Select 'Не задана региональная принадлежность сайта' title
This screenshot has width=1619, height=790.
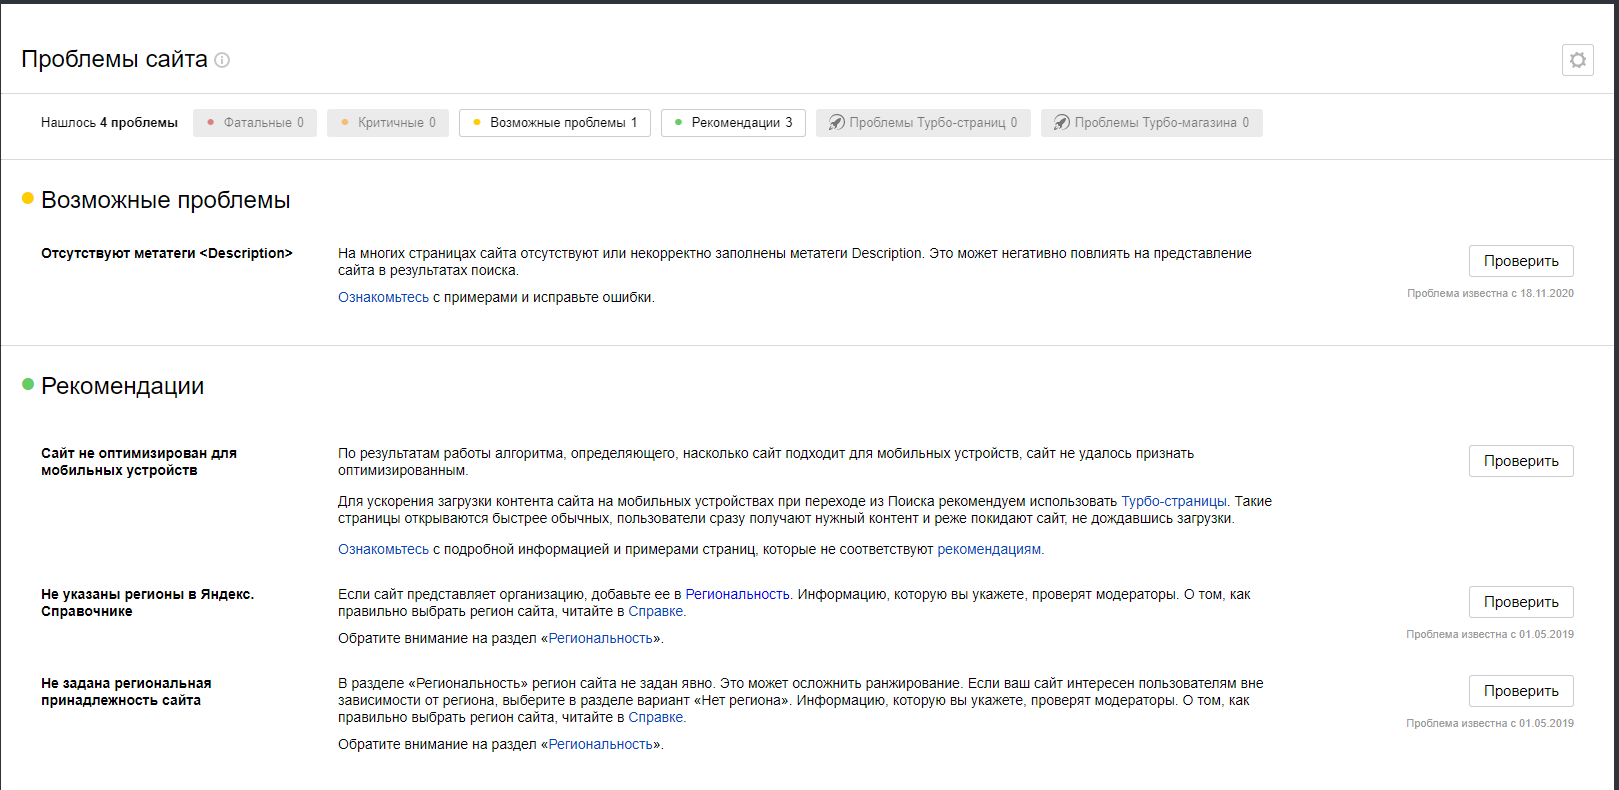(126, 692)
